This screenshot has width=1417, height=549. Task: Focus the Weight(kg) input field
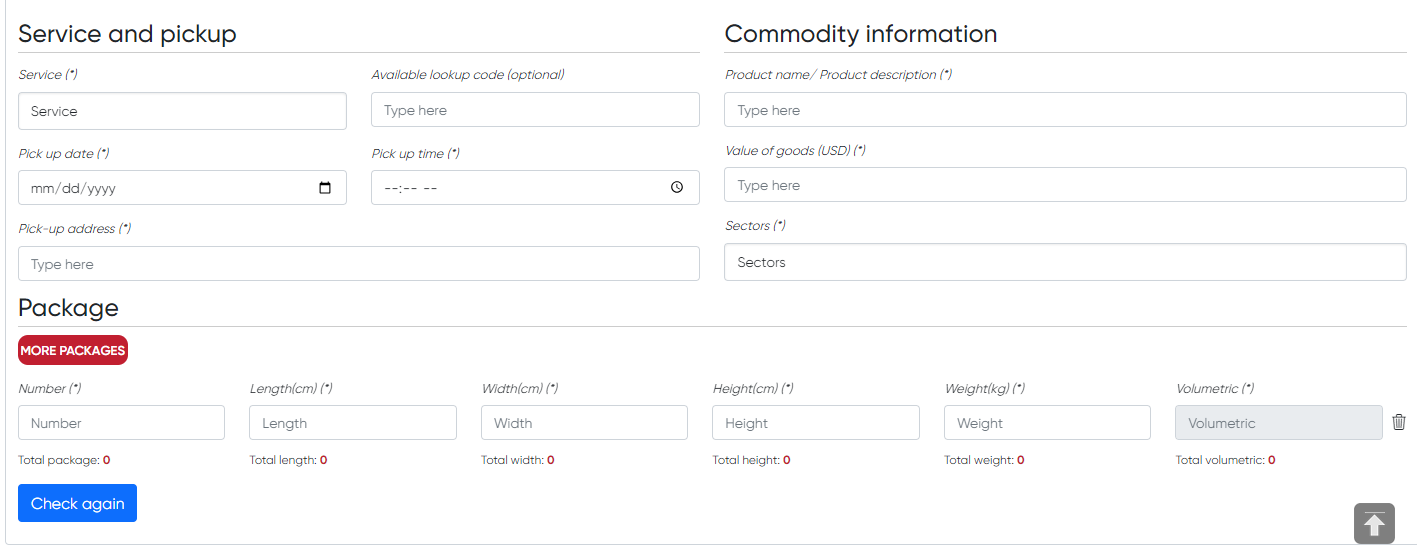click(1047, 423)
